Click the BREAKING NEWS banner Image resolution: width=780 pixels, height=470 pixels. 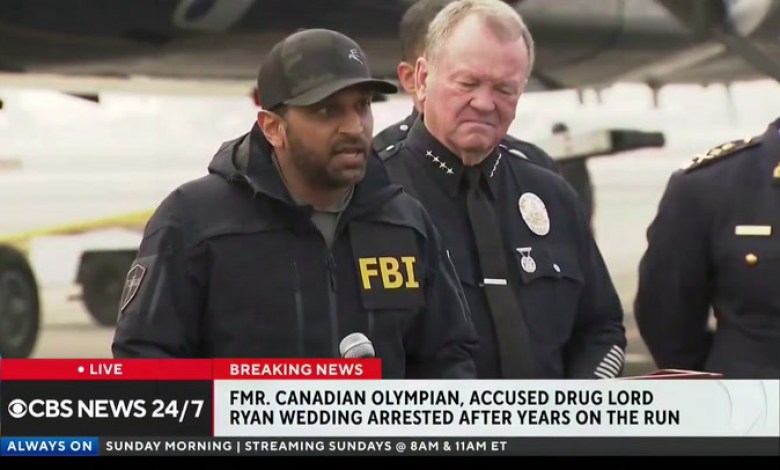point(297,370)
